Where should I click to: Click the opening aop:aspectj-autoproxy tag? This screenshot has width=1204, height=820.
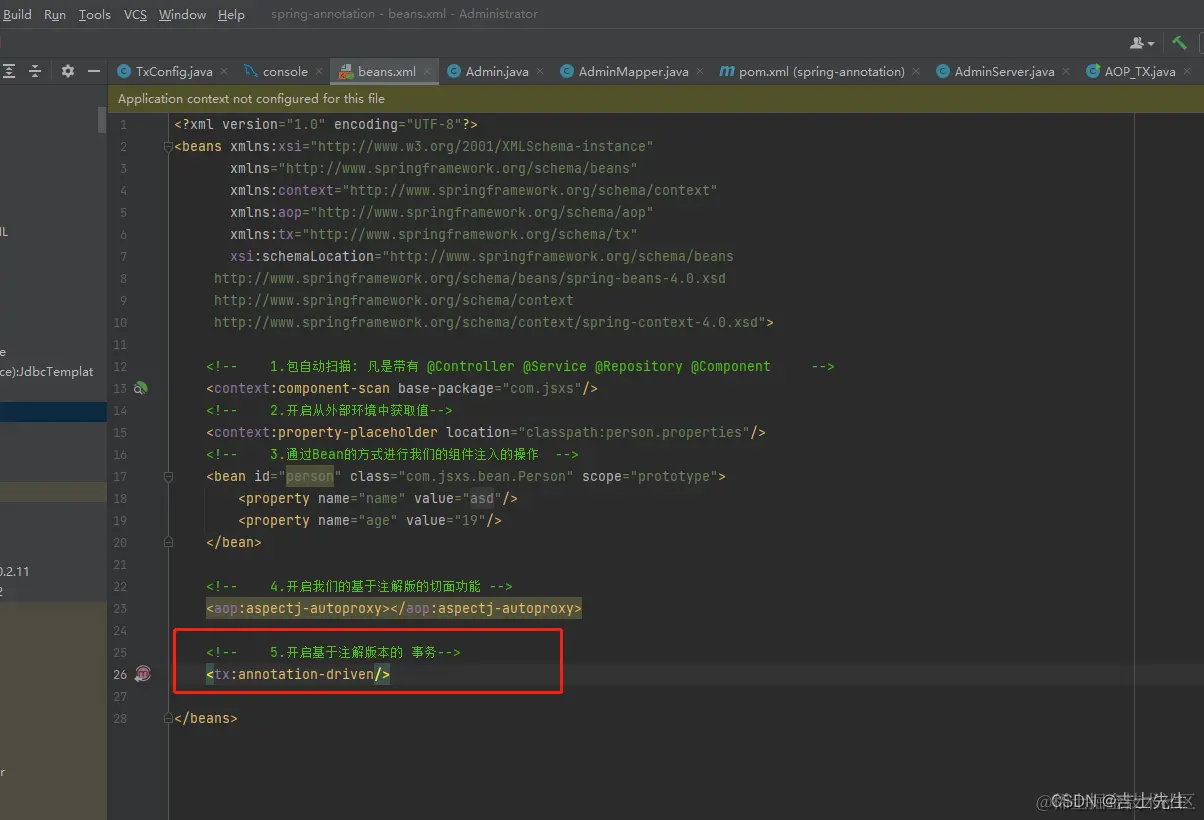[298, 608]
